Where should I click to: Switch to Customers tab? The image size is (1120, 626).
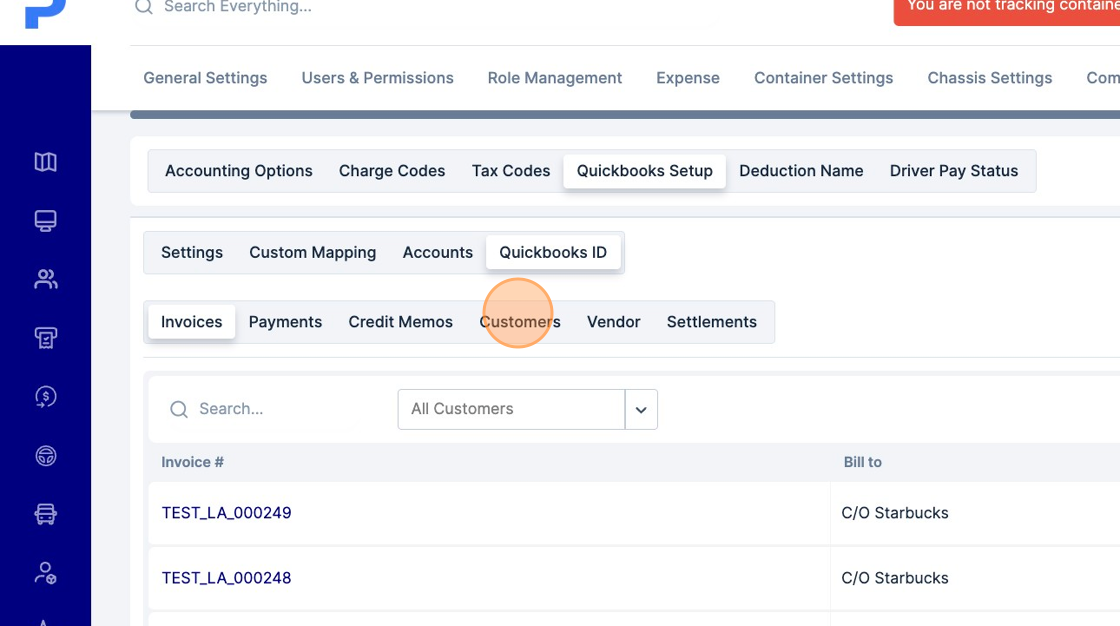(x=519, y=322)
